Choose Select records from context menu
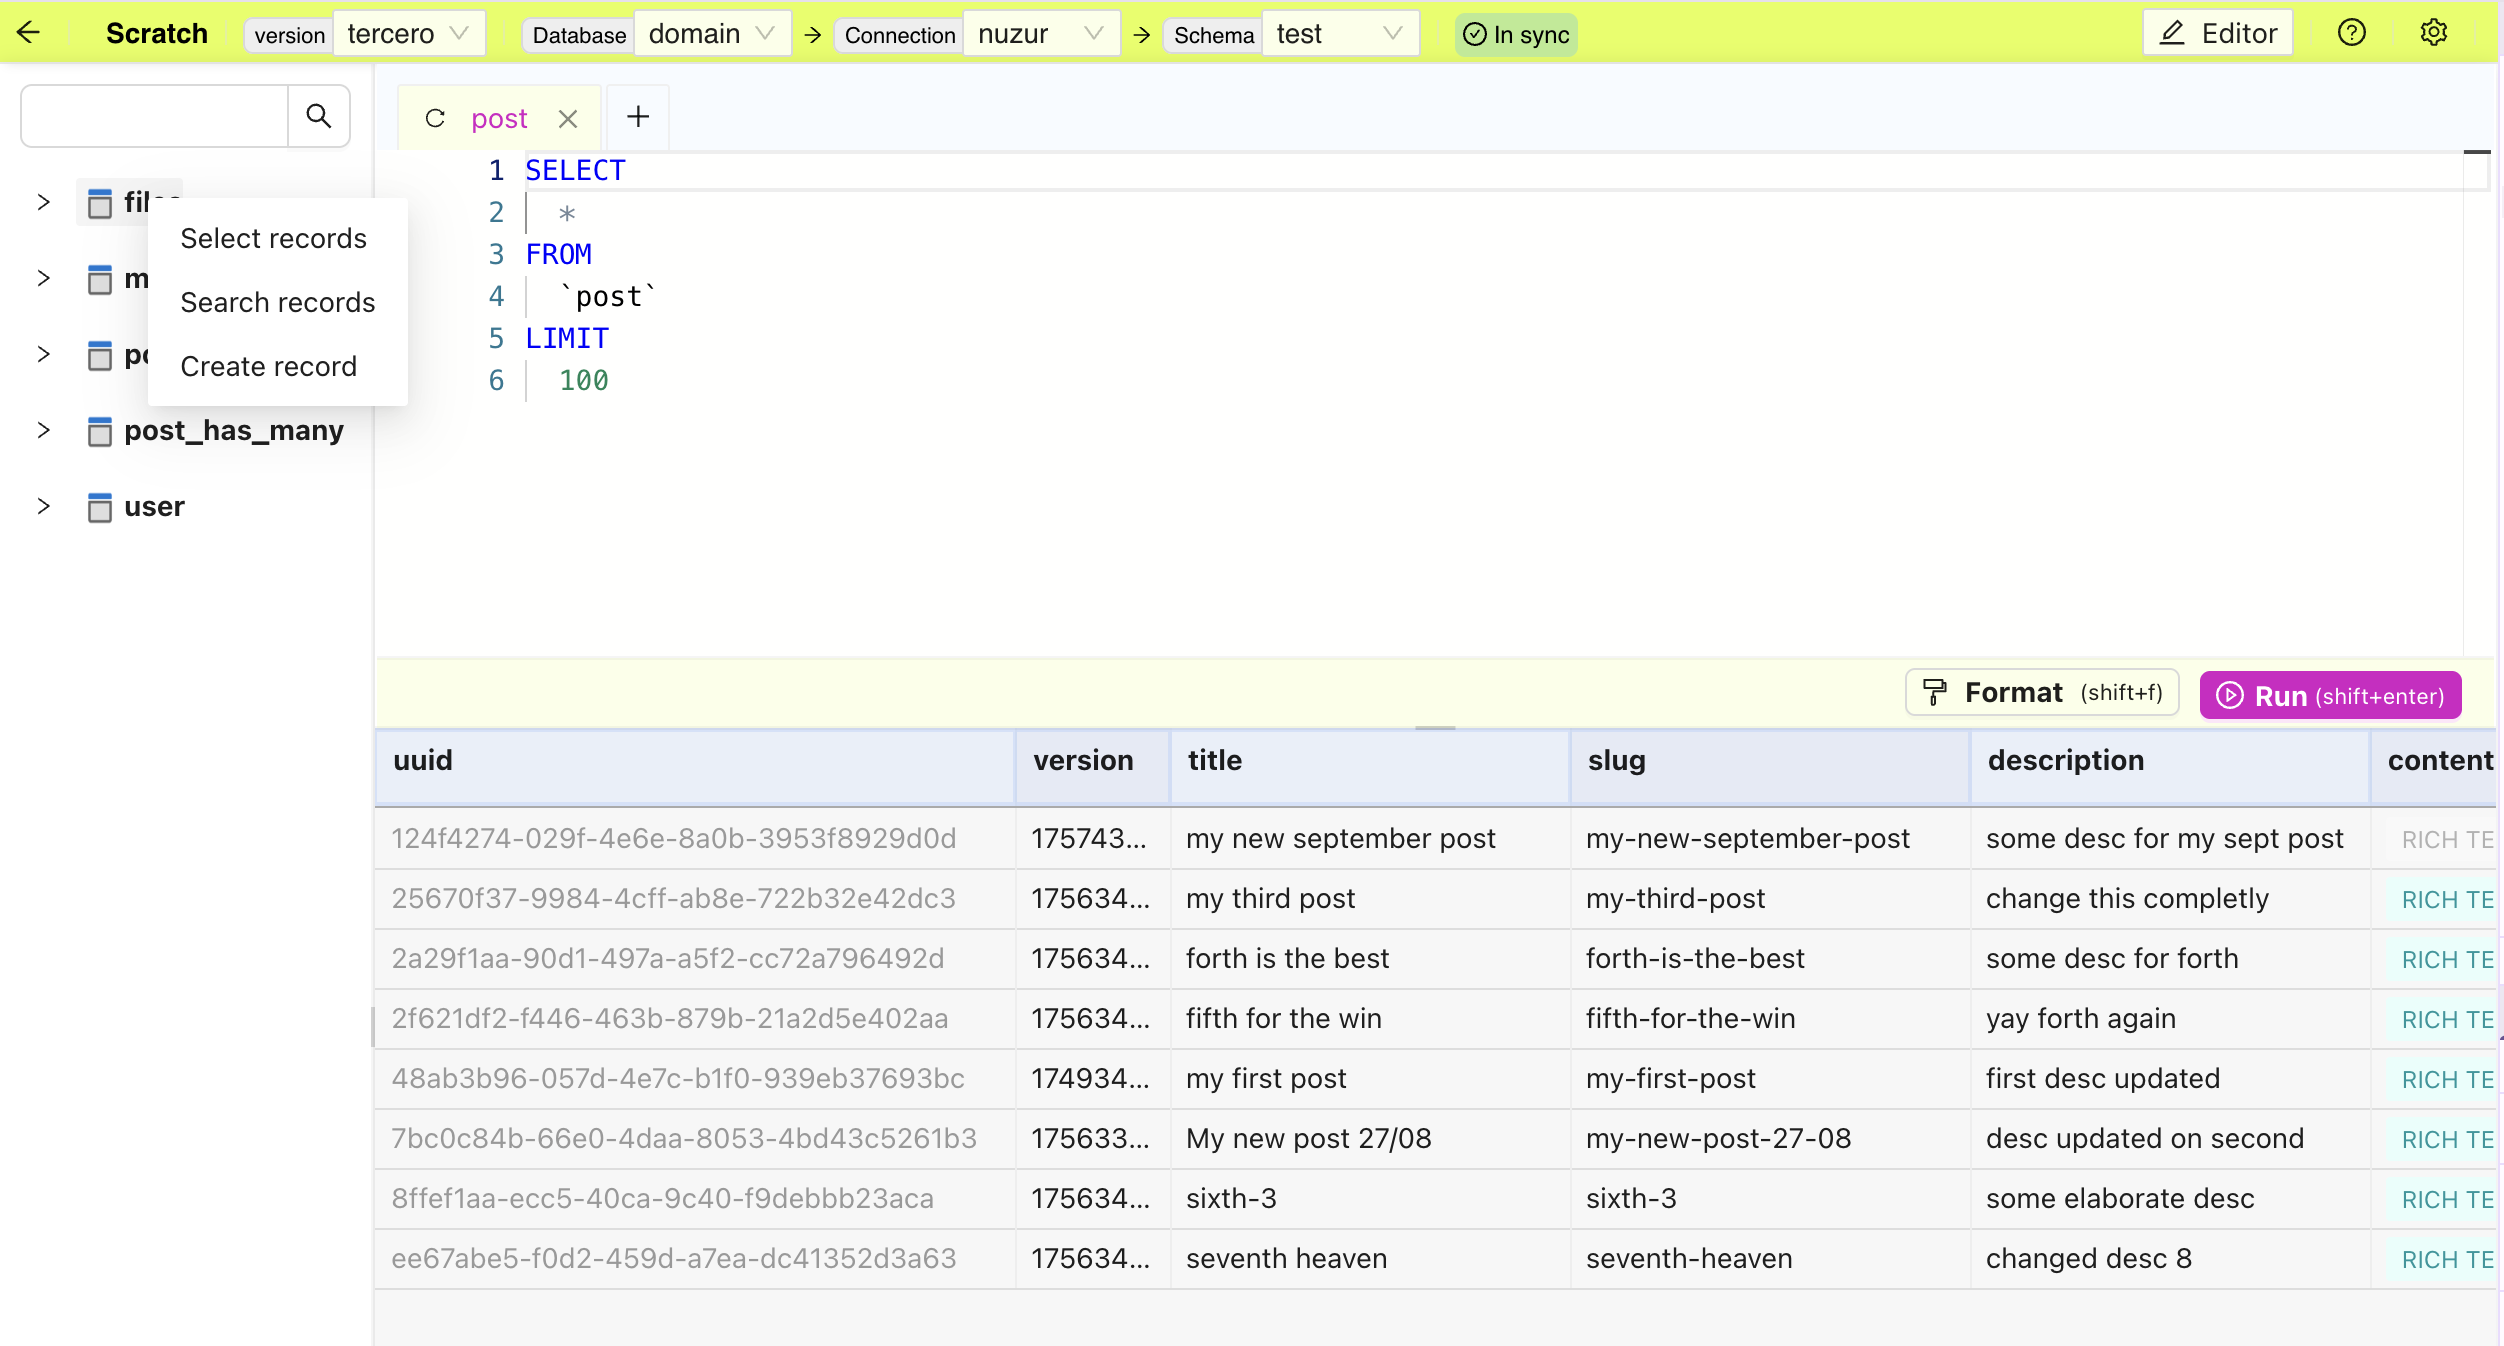 pyautogui.click(x=273, y=238)
